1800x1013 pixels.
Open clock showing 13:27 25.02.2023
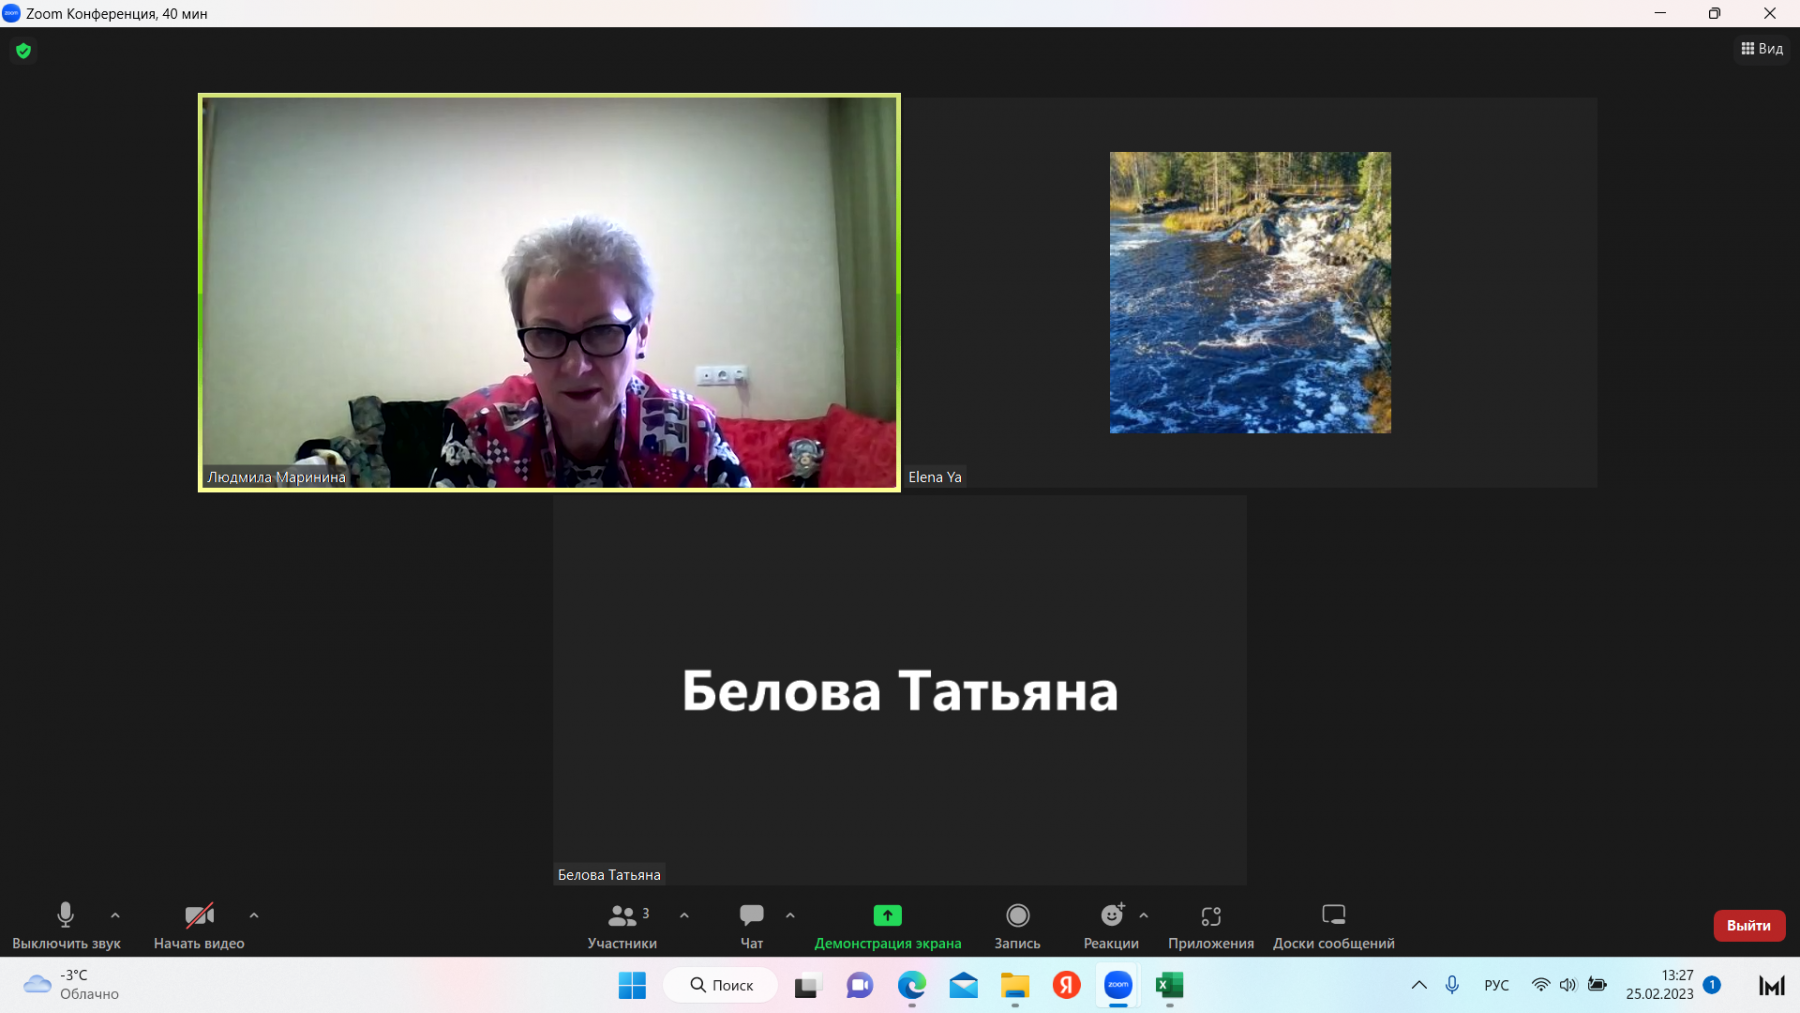point(1660,985)
